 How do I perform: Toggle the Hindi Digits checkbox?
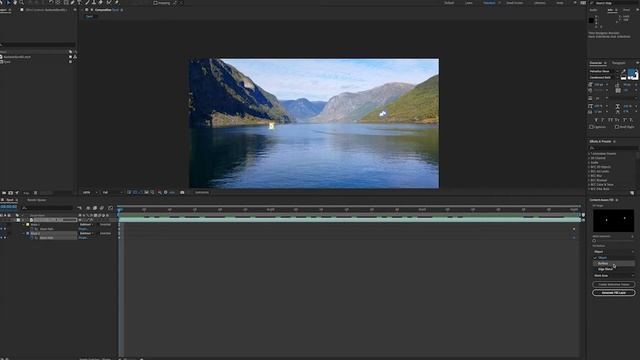click(617, 127)
